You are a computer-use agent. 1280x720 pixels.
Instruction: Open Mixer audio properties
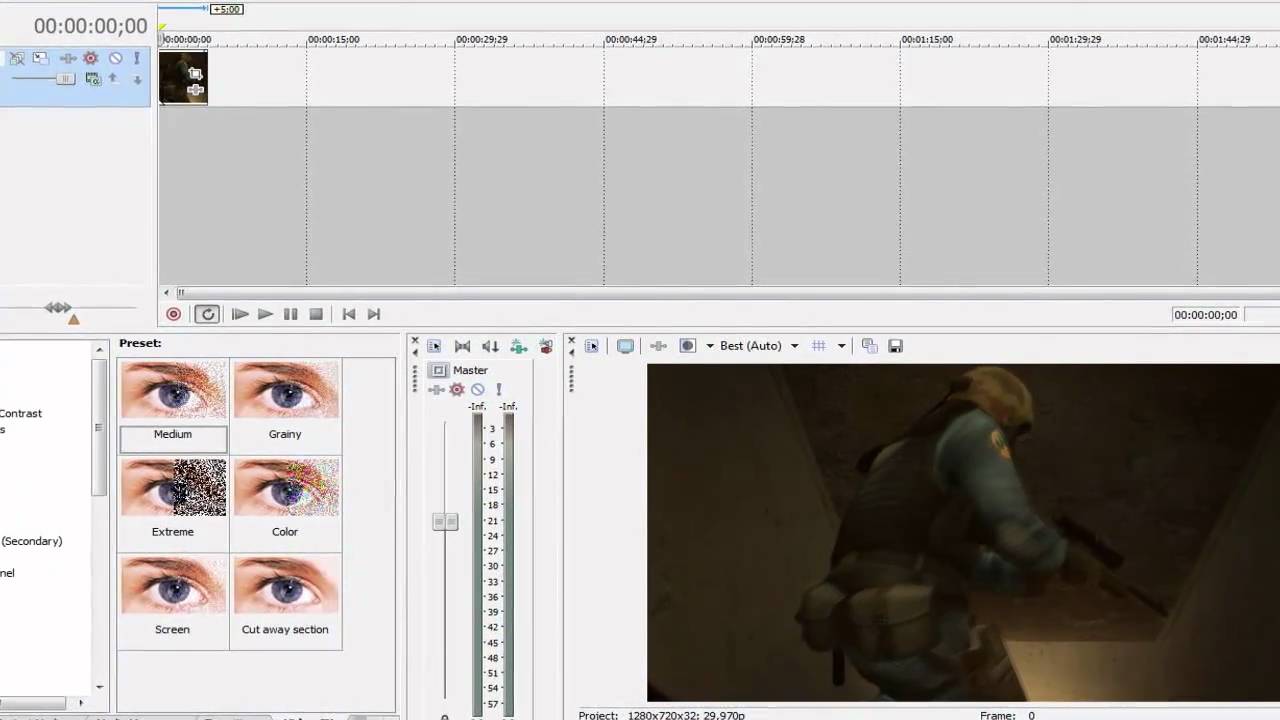click(434, 346)
